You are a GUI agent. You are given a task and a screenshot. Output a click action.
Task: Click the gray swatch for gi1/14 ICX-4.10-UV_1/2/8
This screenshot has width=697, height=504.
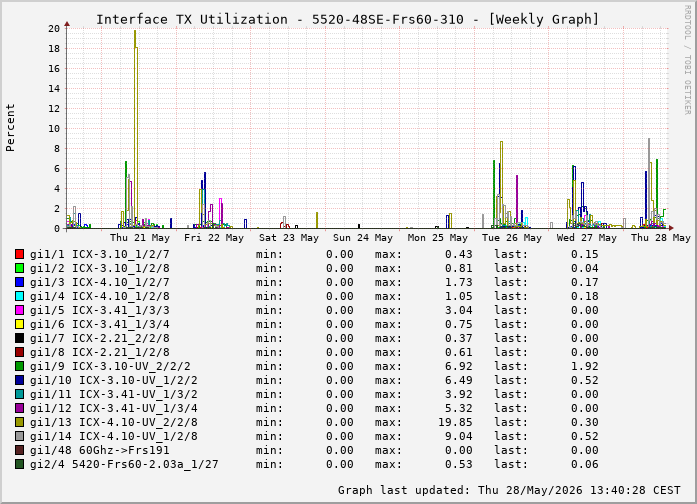19,436
